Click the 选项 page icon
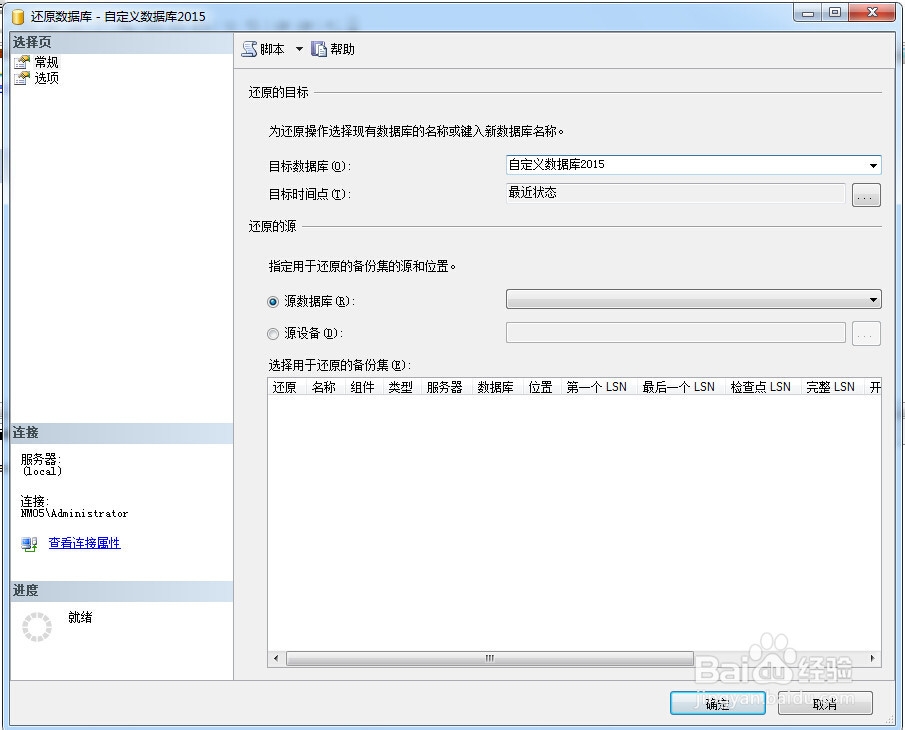The image size is (905, 730). click(x=22, y=78)
